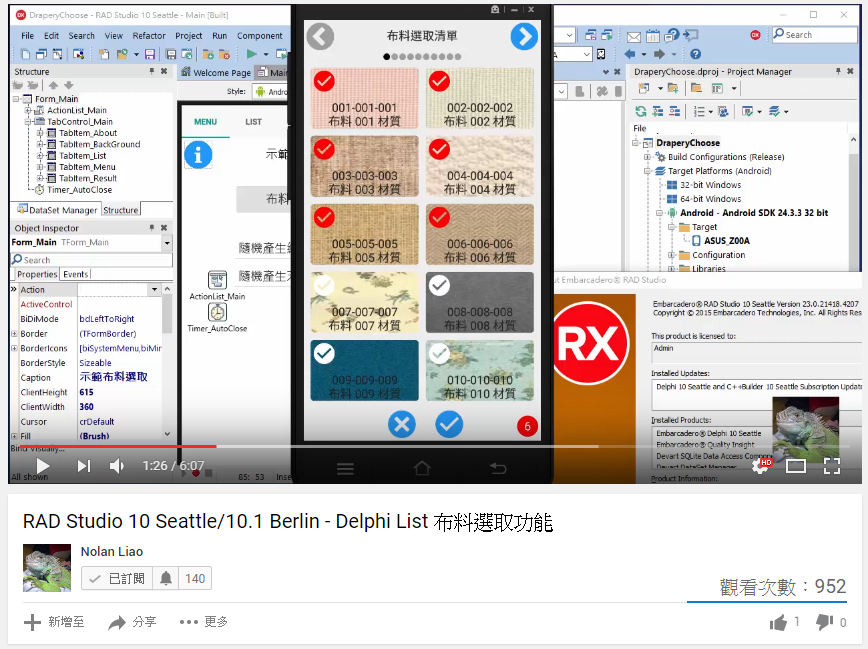Click the Timer_AutoClose component icon on the form
This screenshot has width=868, height=649.
pyautogui.click(x=217, y=312)
